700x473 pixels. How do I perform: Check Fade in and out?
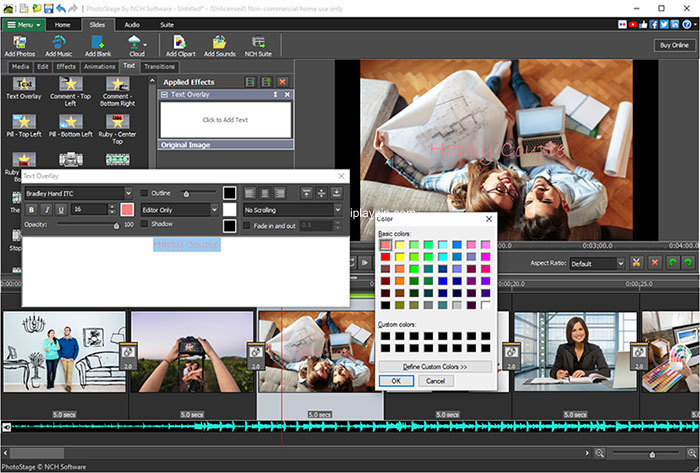pos(246,226)
